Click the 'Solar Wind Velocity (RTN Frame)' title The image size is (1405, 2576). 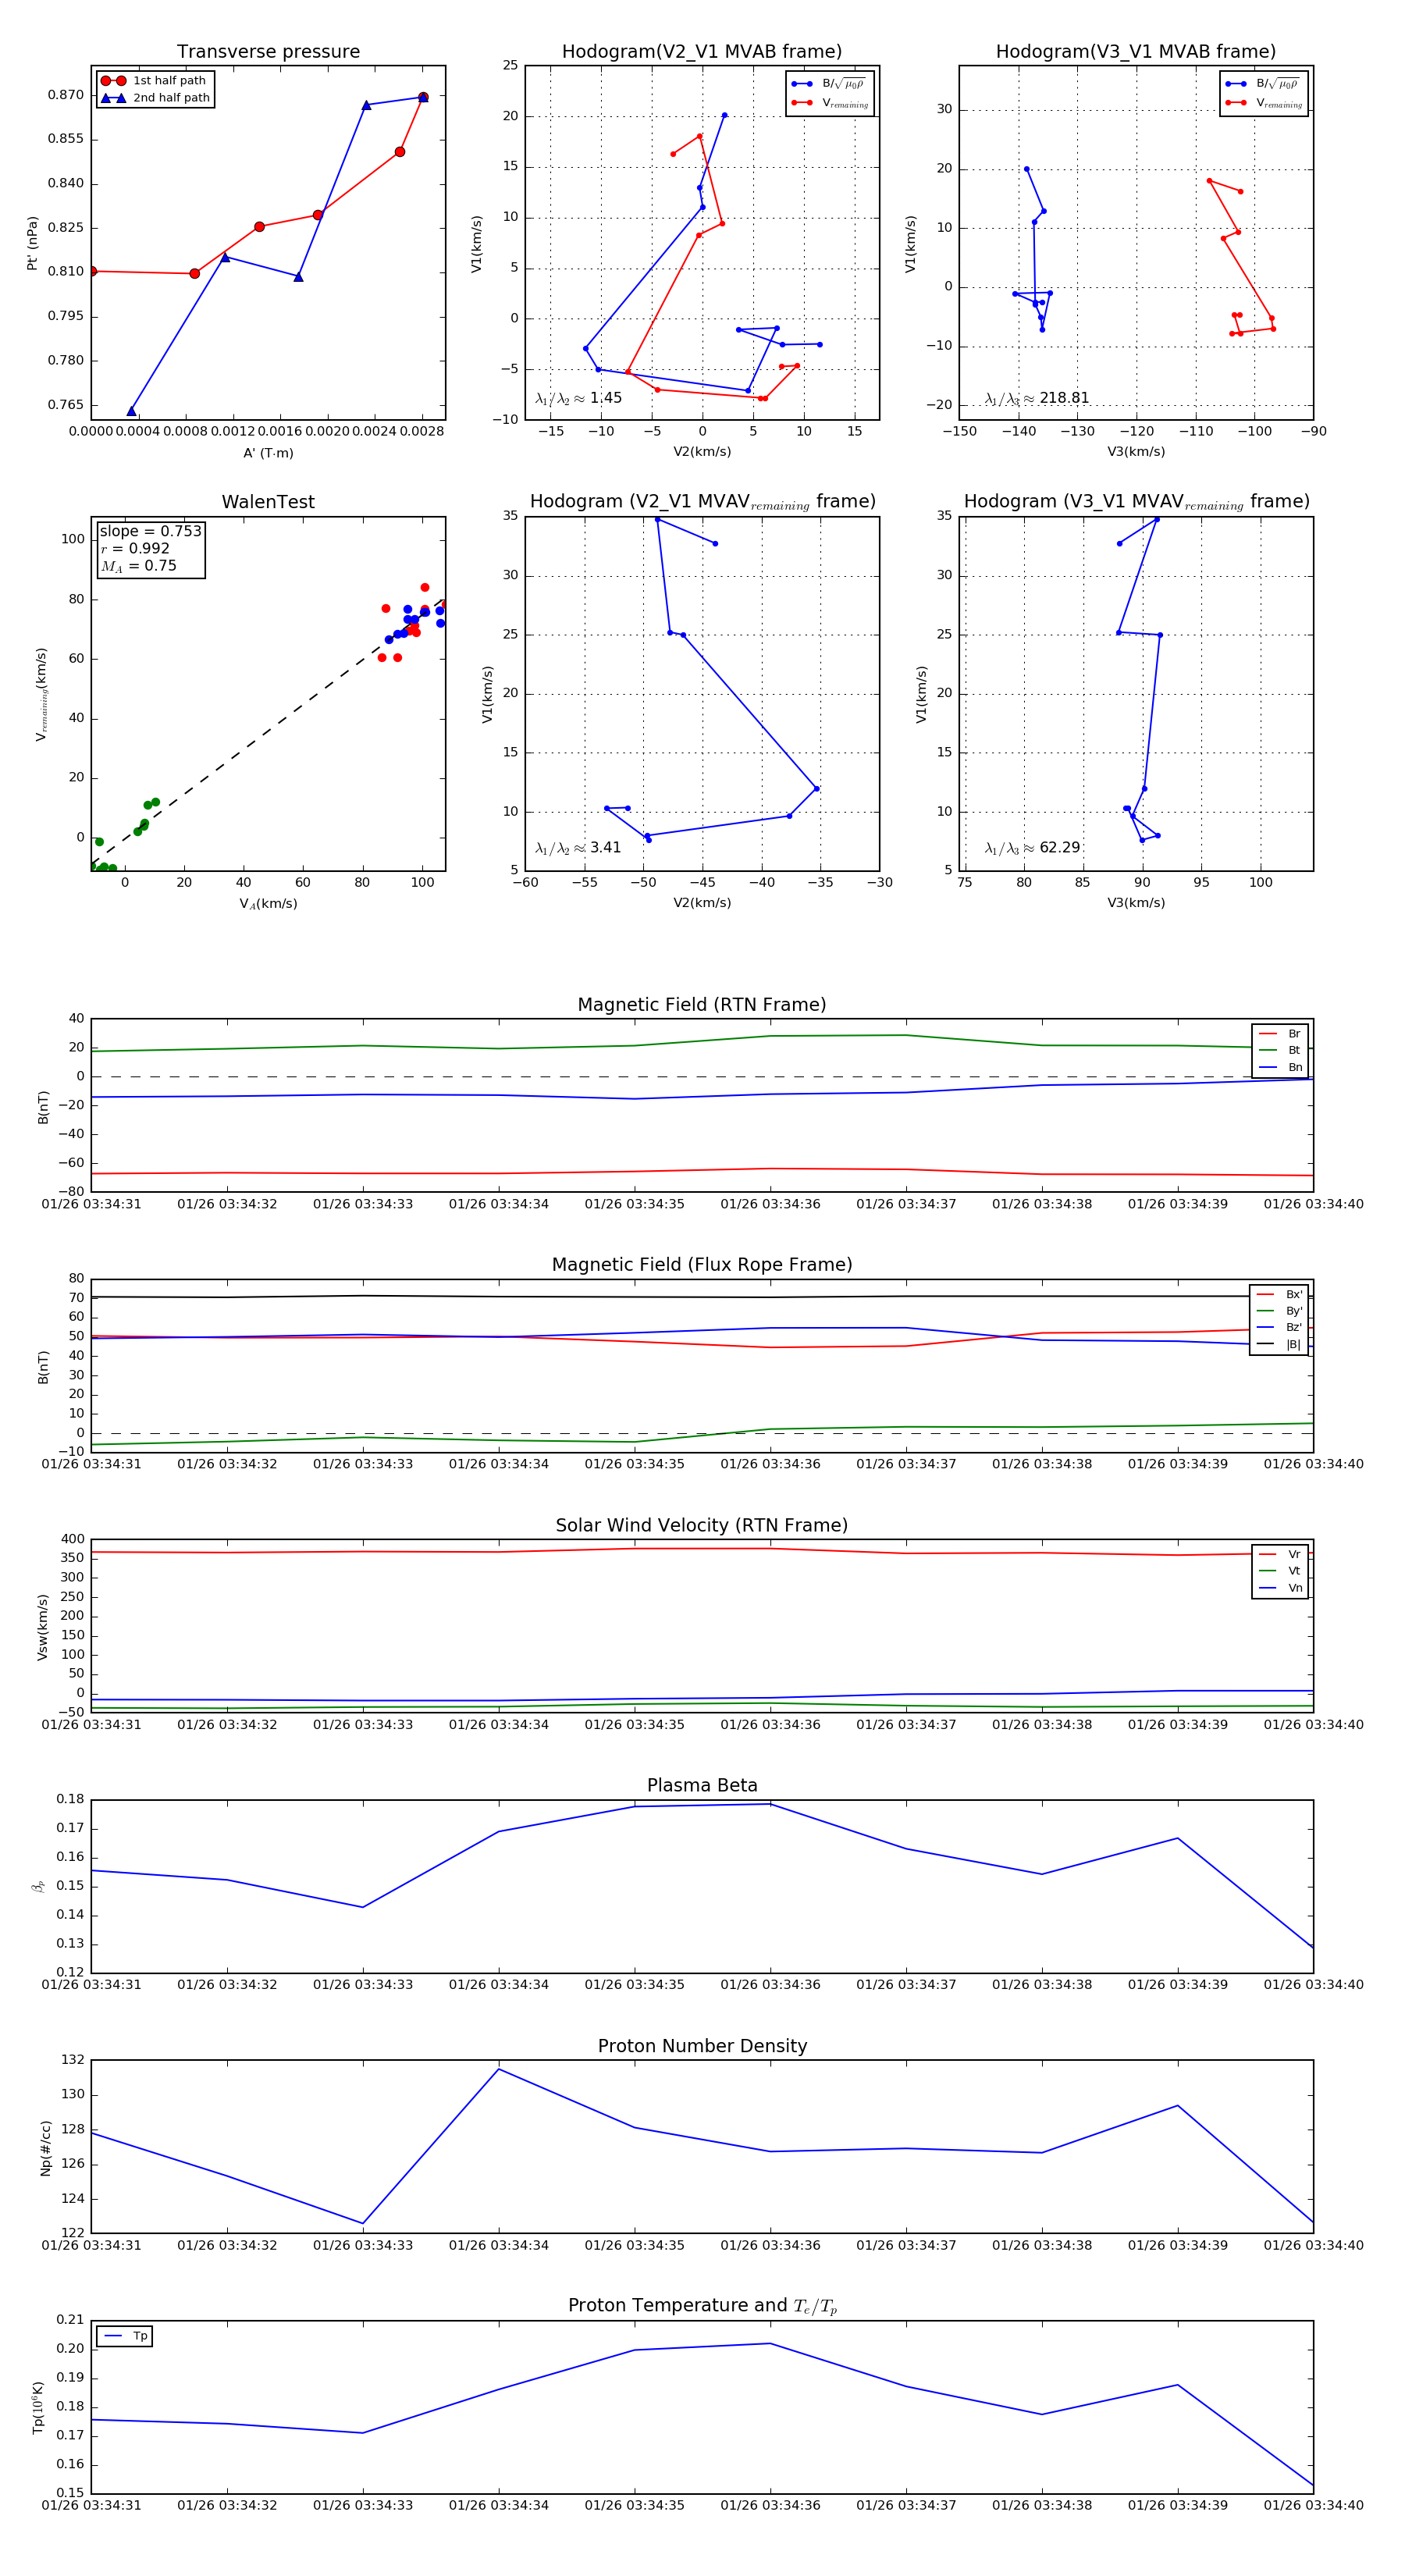tap(702, 1525)
